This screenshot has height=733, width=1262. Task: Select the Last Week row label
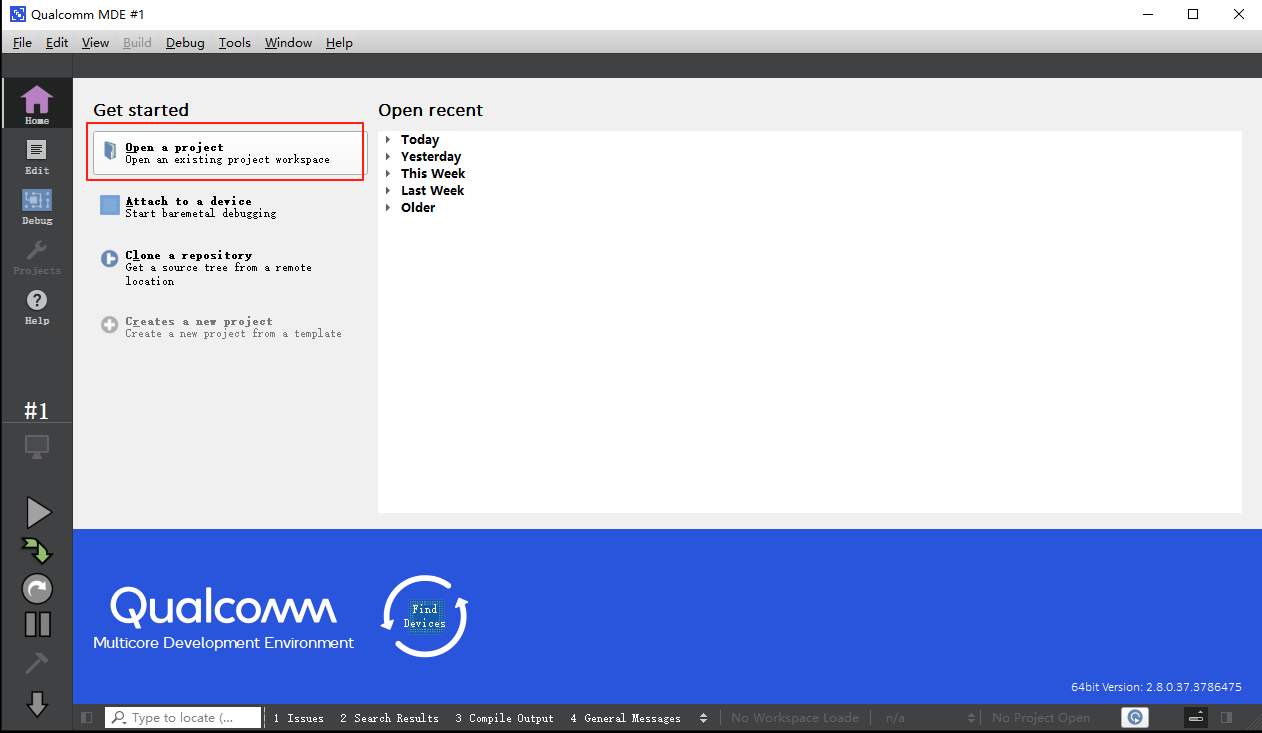coord(433,191)
